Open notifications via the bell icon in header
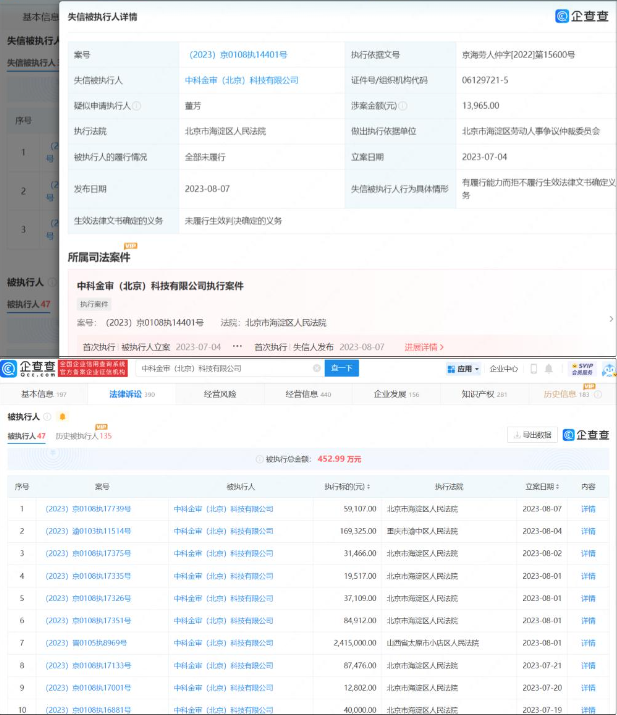 point(549,368)
